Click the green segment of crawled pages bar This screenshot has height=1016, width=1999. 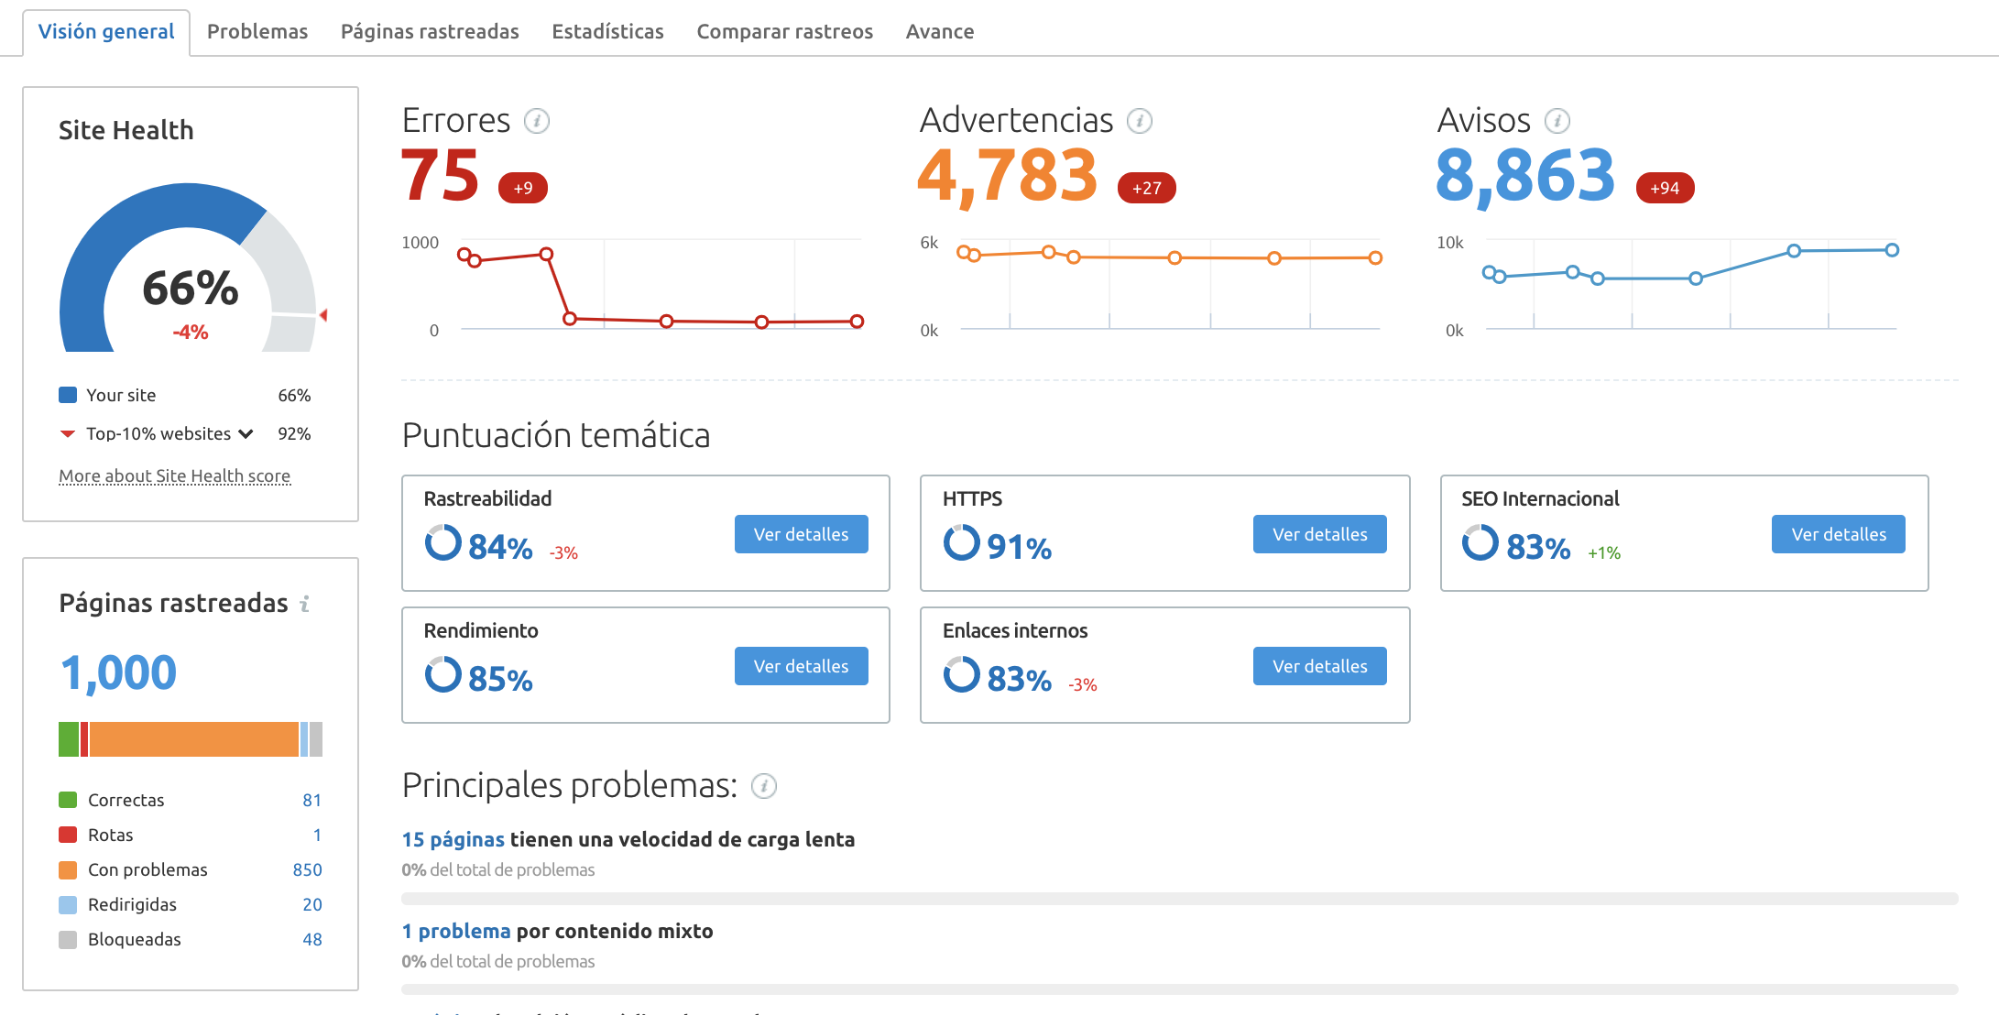(x=69, y=739)
